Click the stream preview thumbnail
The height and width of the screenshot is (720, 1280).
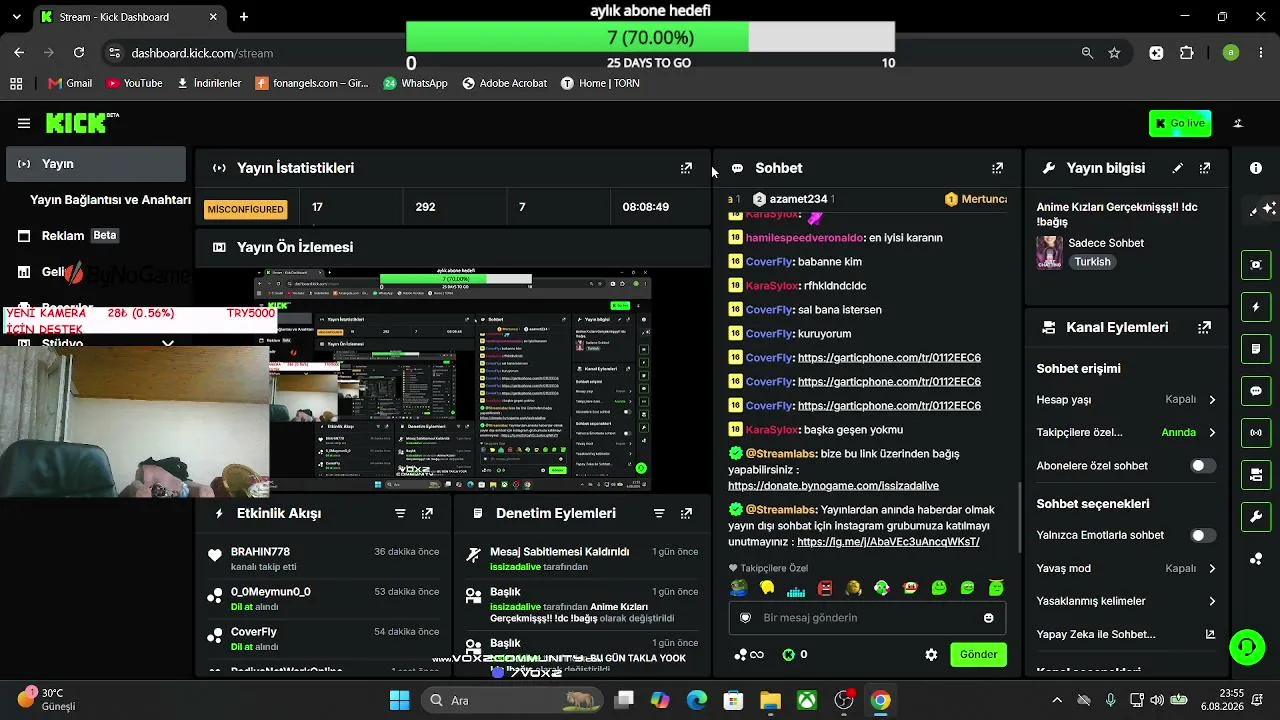pos(453,381)
